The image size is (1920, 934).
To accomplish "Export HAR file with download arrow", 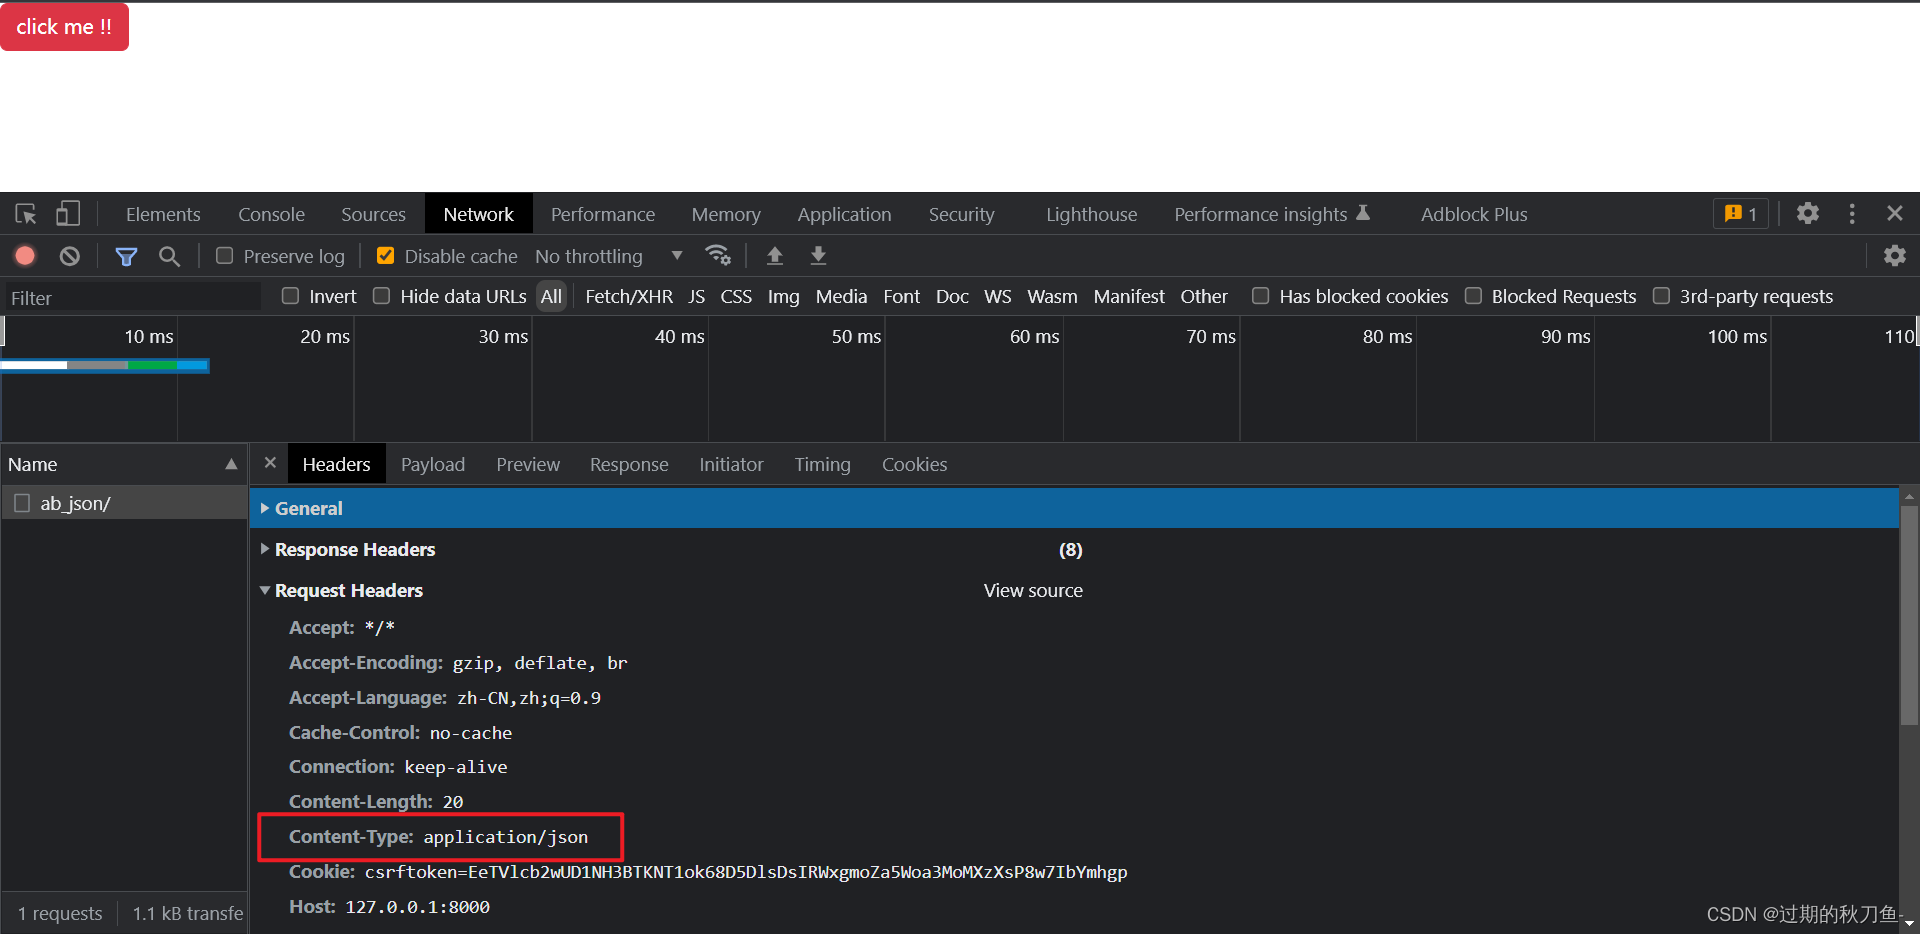I will pyautogui.click(x=818, y=256).
